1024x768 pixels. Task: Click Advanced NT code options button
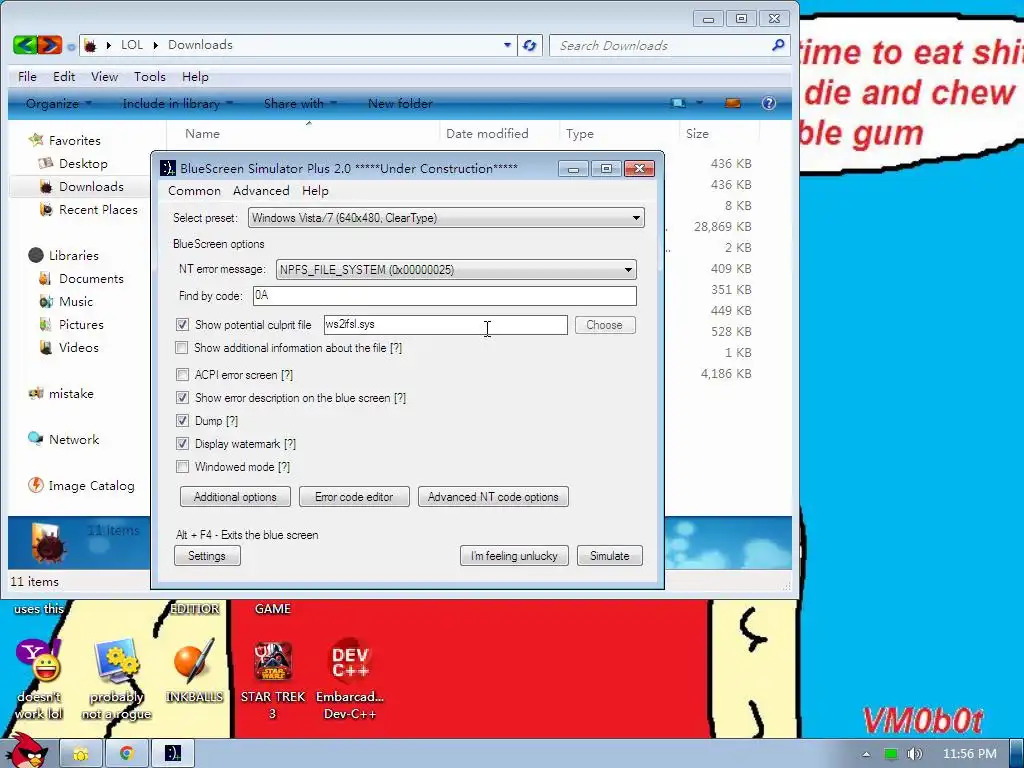point(493,497)
